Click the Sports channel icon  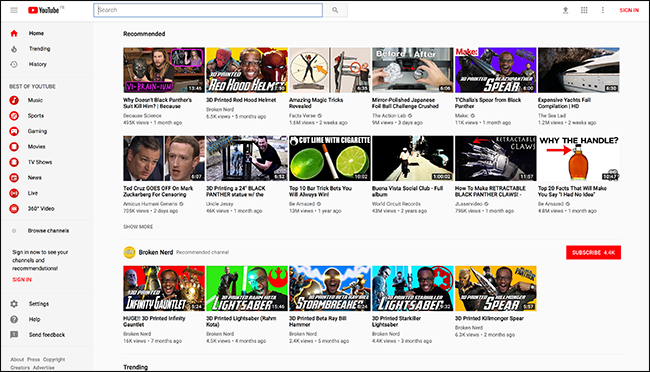[x=14, y=116]
